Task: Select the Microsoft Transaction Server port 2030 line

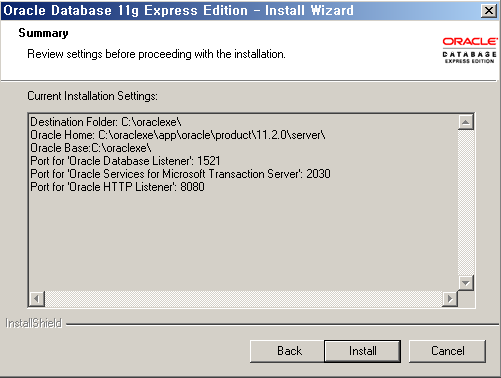Action: click(180, 174)
